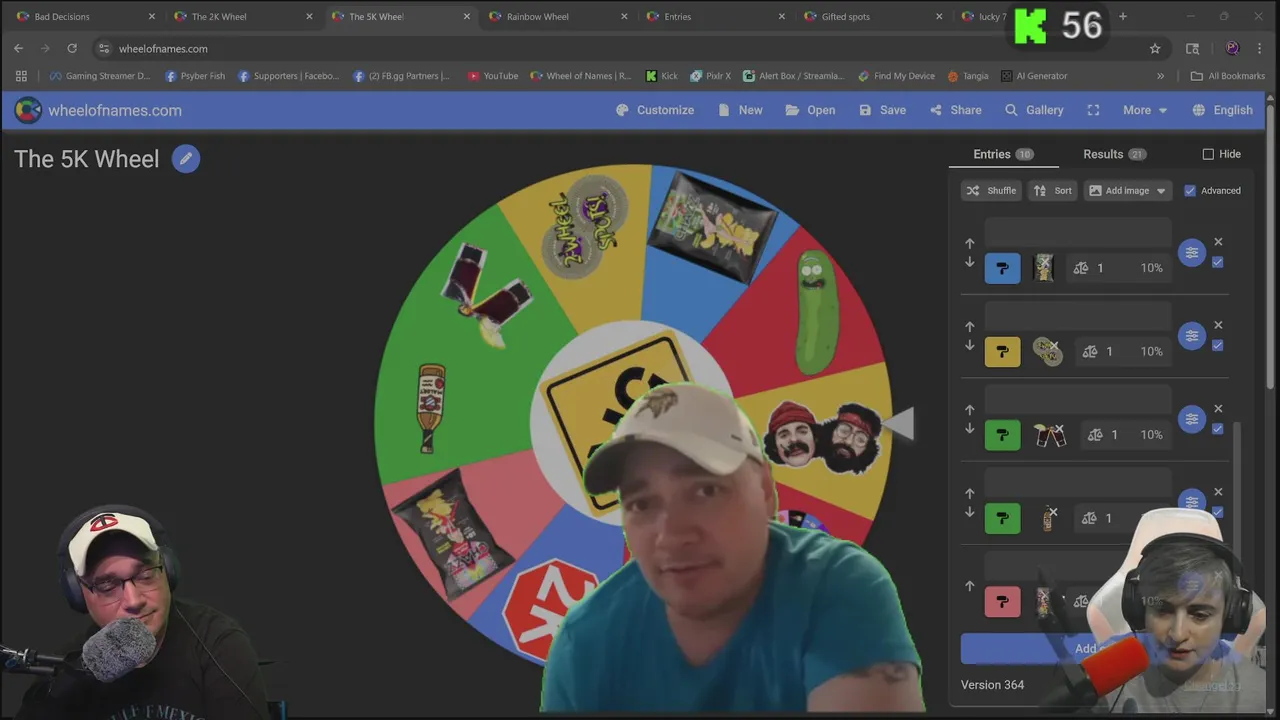Remove image from green glasses entry
1280x720 pixels.
(1059, 429)
